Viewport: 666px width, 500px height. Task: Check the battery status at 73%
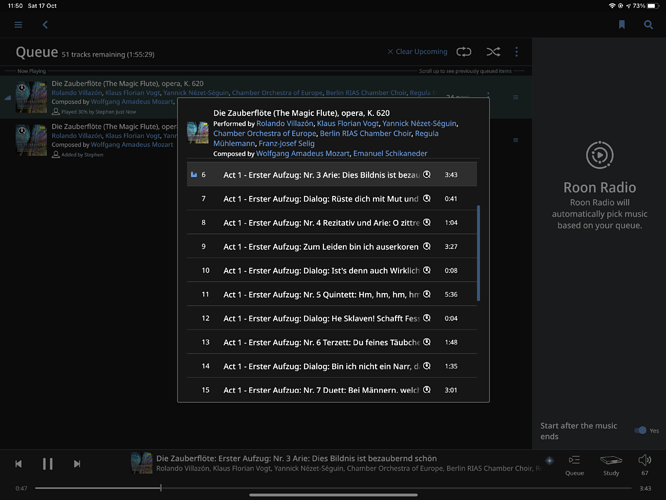coord(645,6)
